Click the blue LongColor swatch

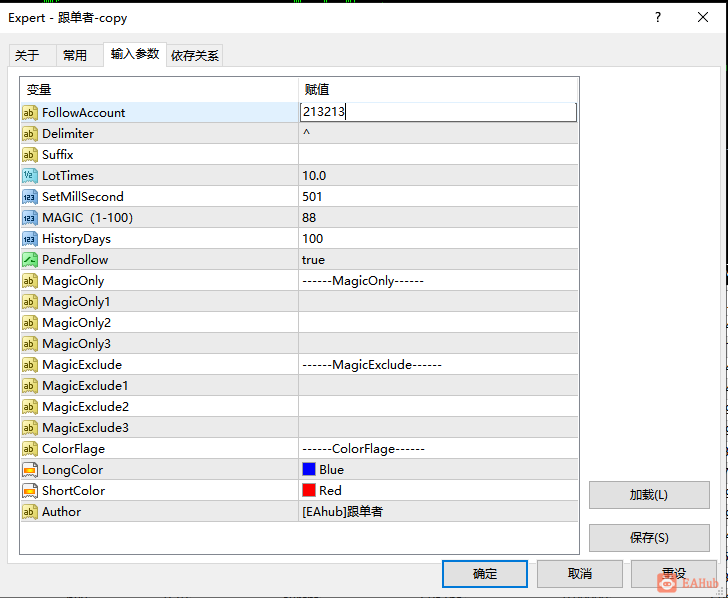(309, 469)
